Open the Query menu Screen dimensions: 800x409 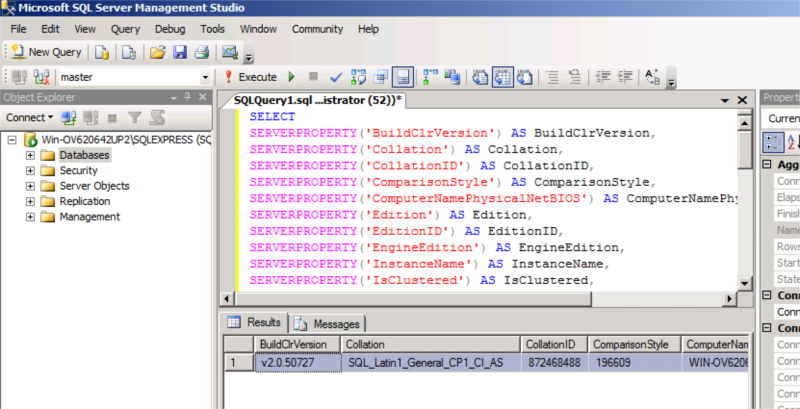point(125,29)
